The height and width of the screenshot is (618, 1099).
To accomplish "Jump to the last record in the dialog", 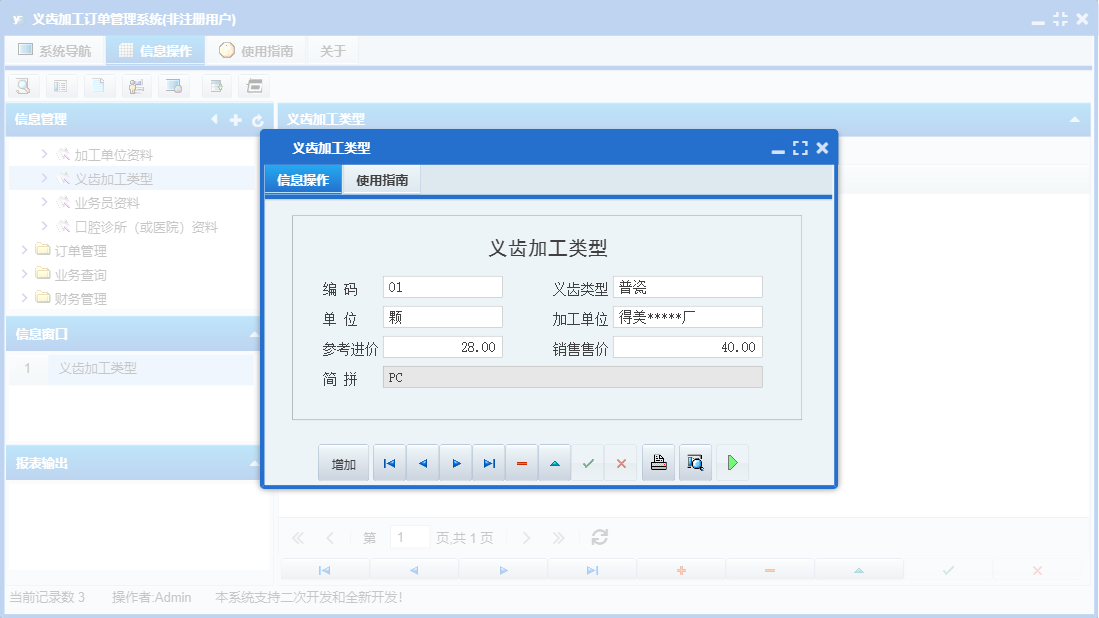I will point(489,462).
